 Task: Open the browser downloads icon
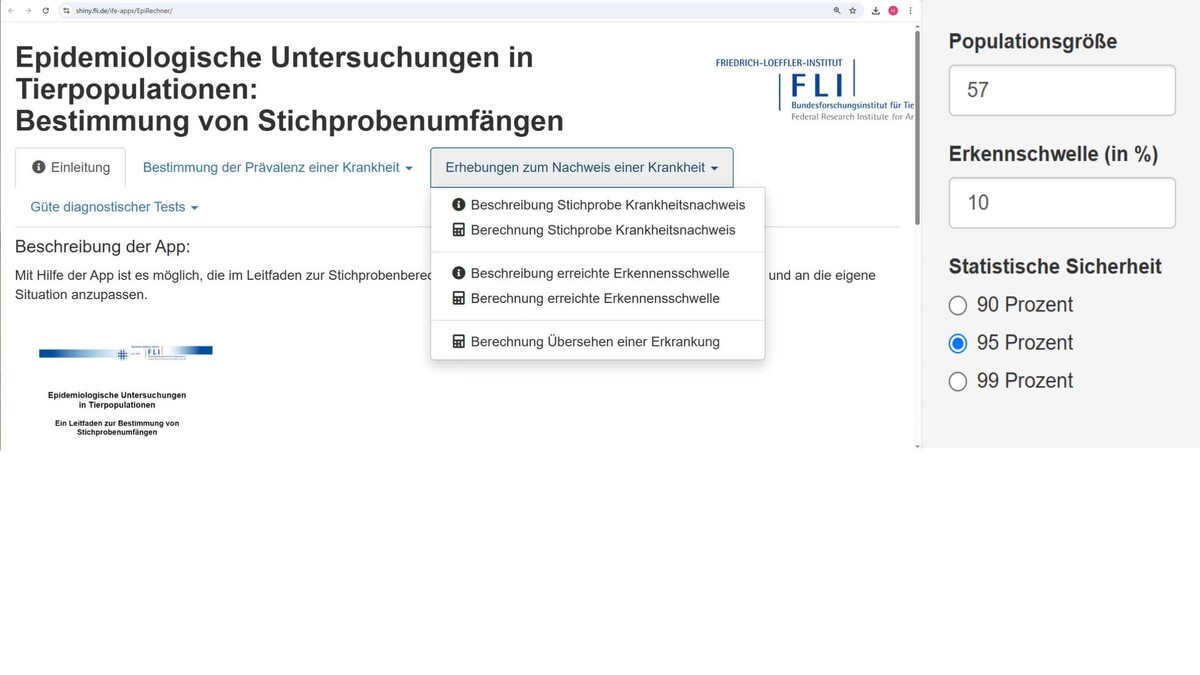coord(876,10)
